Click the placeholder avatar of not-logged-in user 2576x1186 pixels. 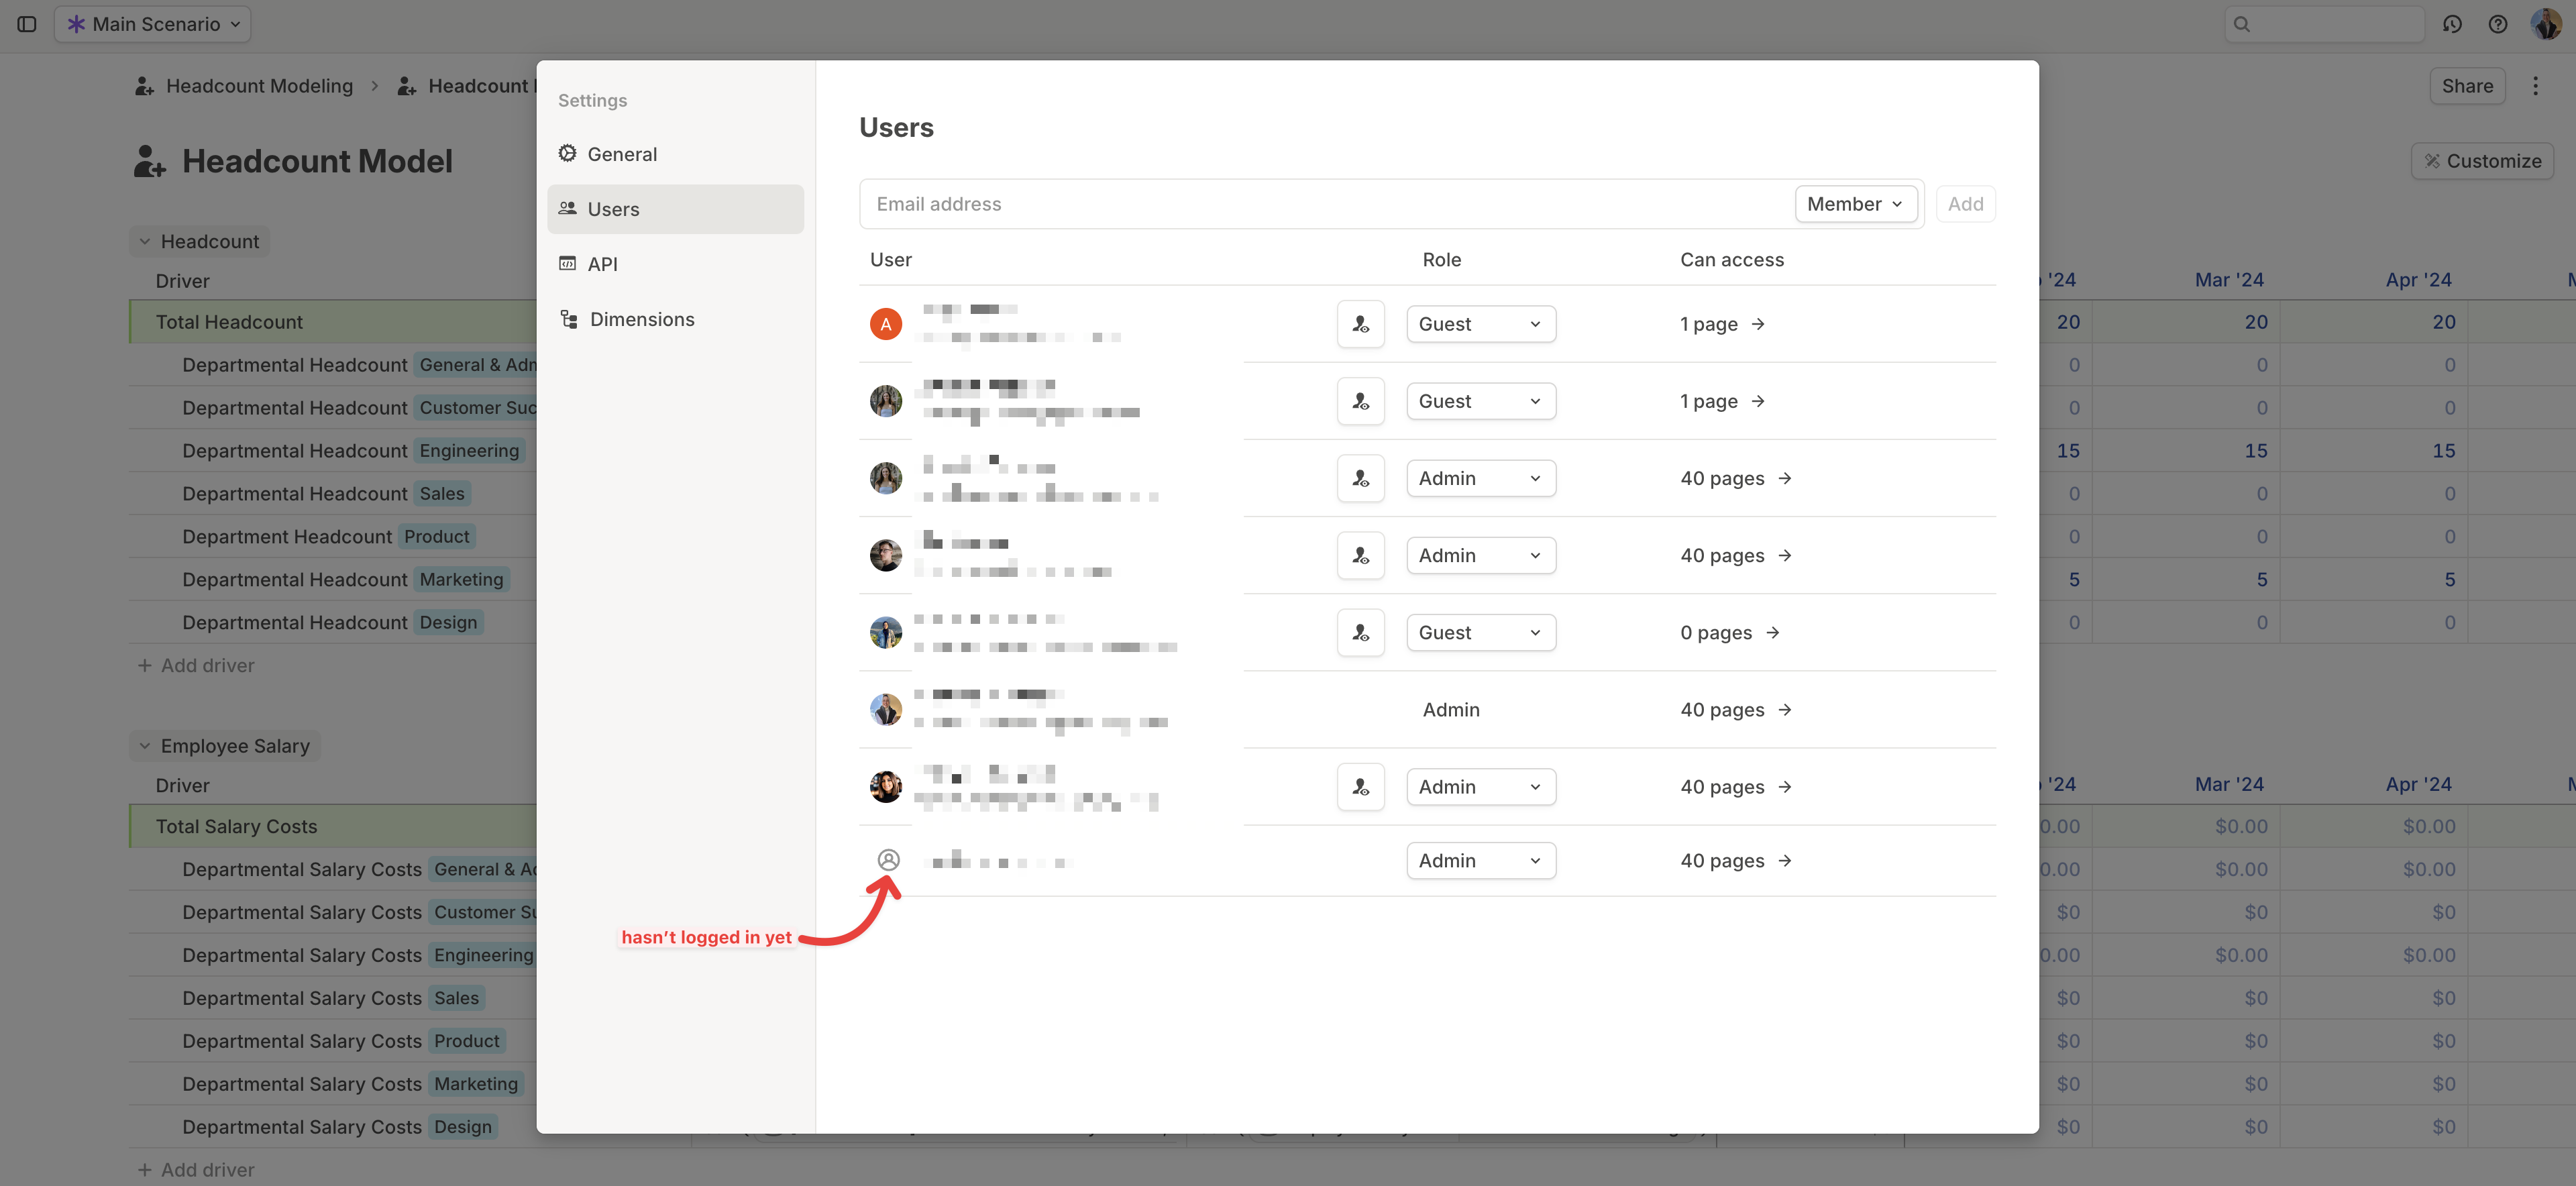(x=888, y=860)
